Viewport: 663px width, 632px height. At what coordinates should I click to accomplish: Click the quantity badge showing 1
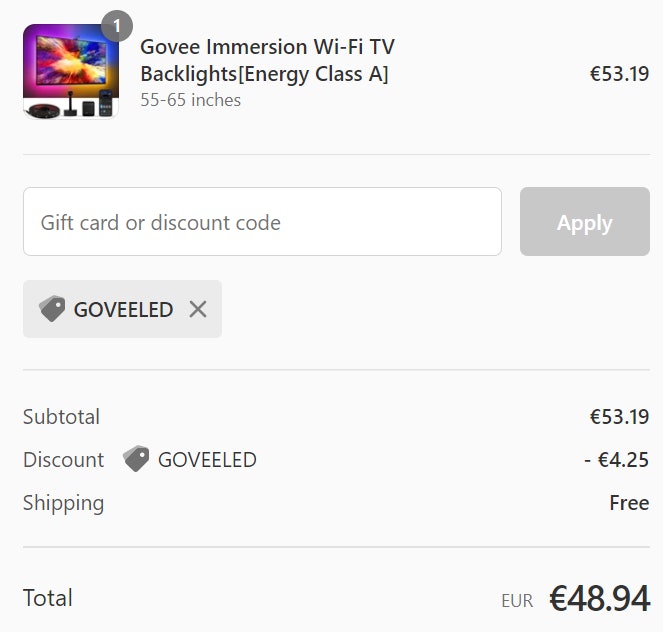tap(117, 25)
